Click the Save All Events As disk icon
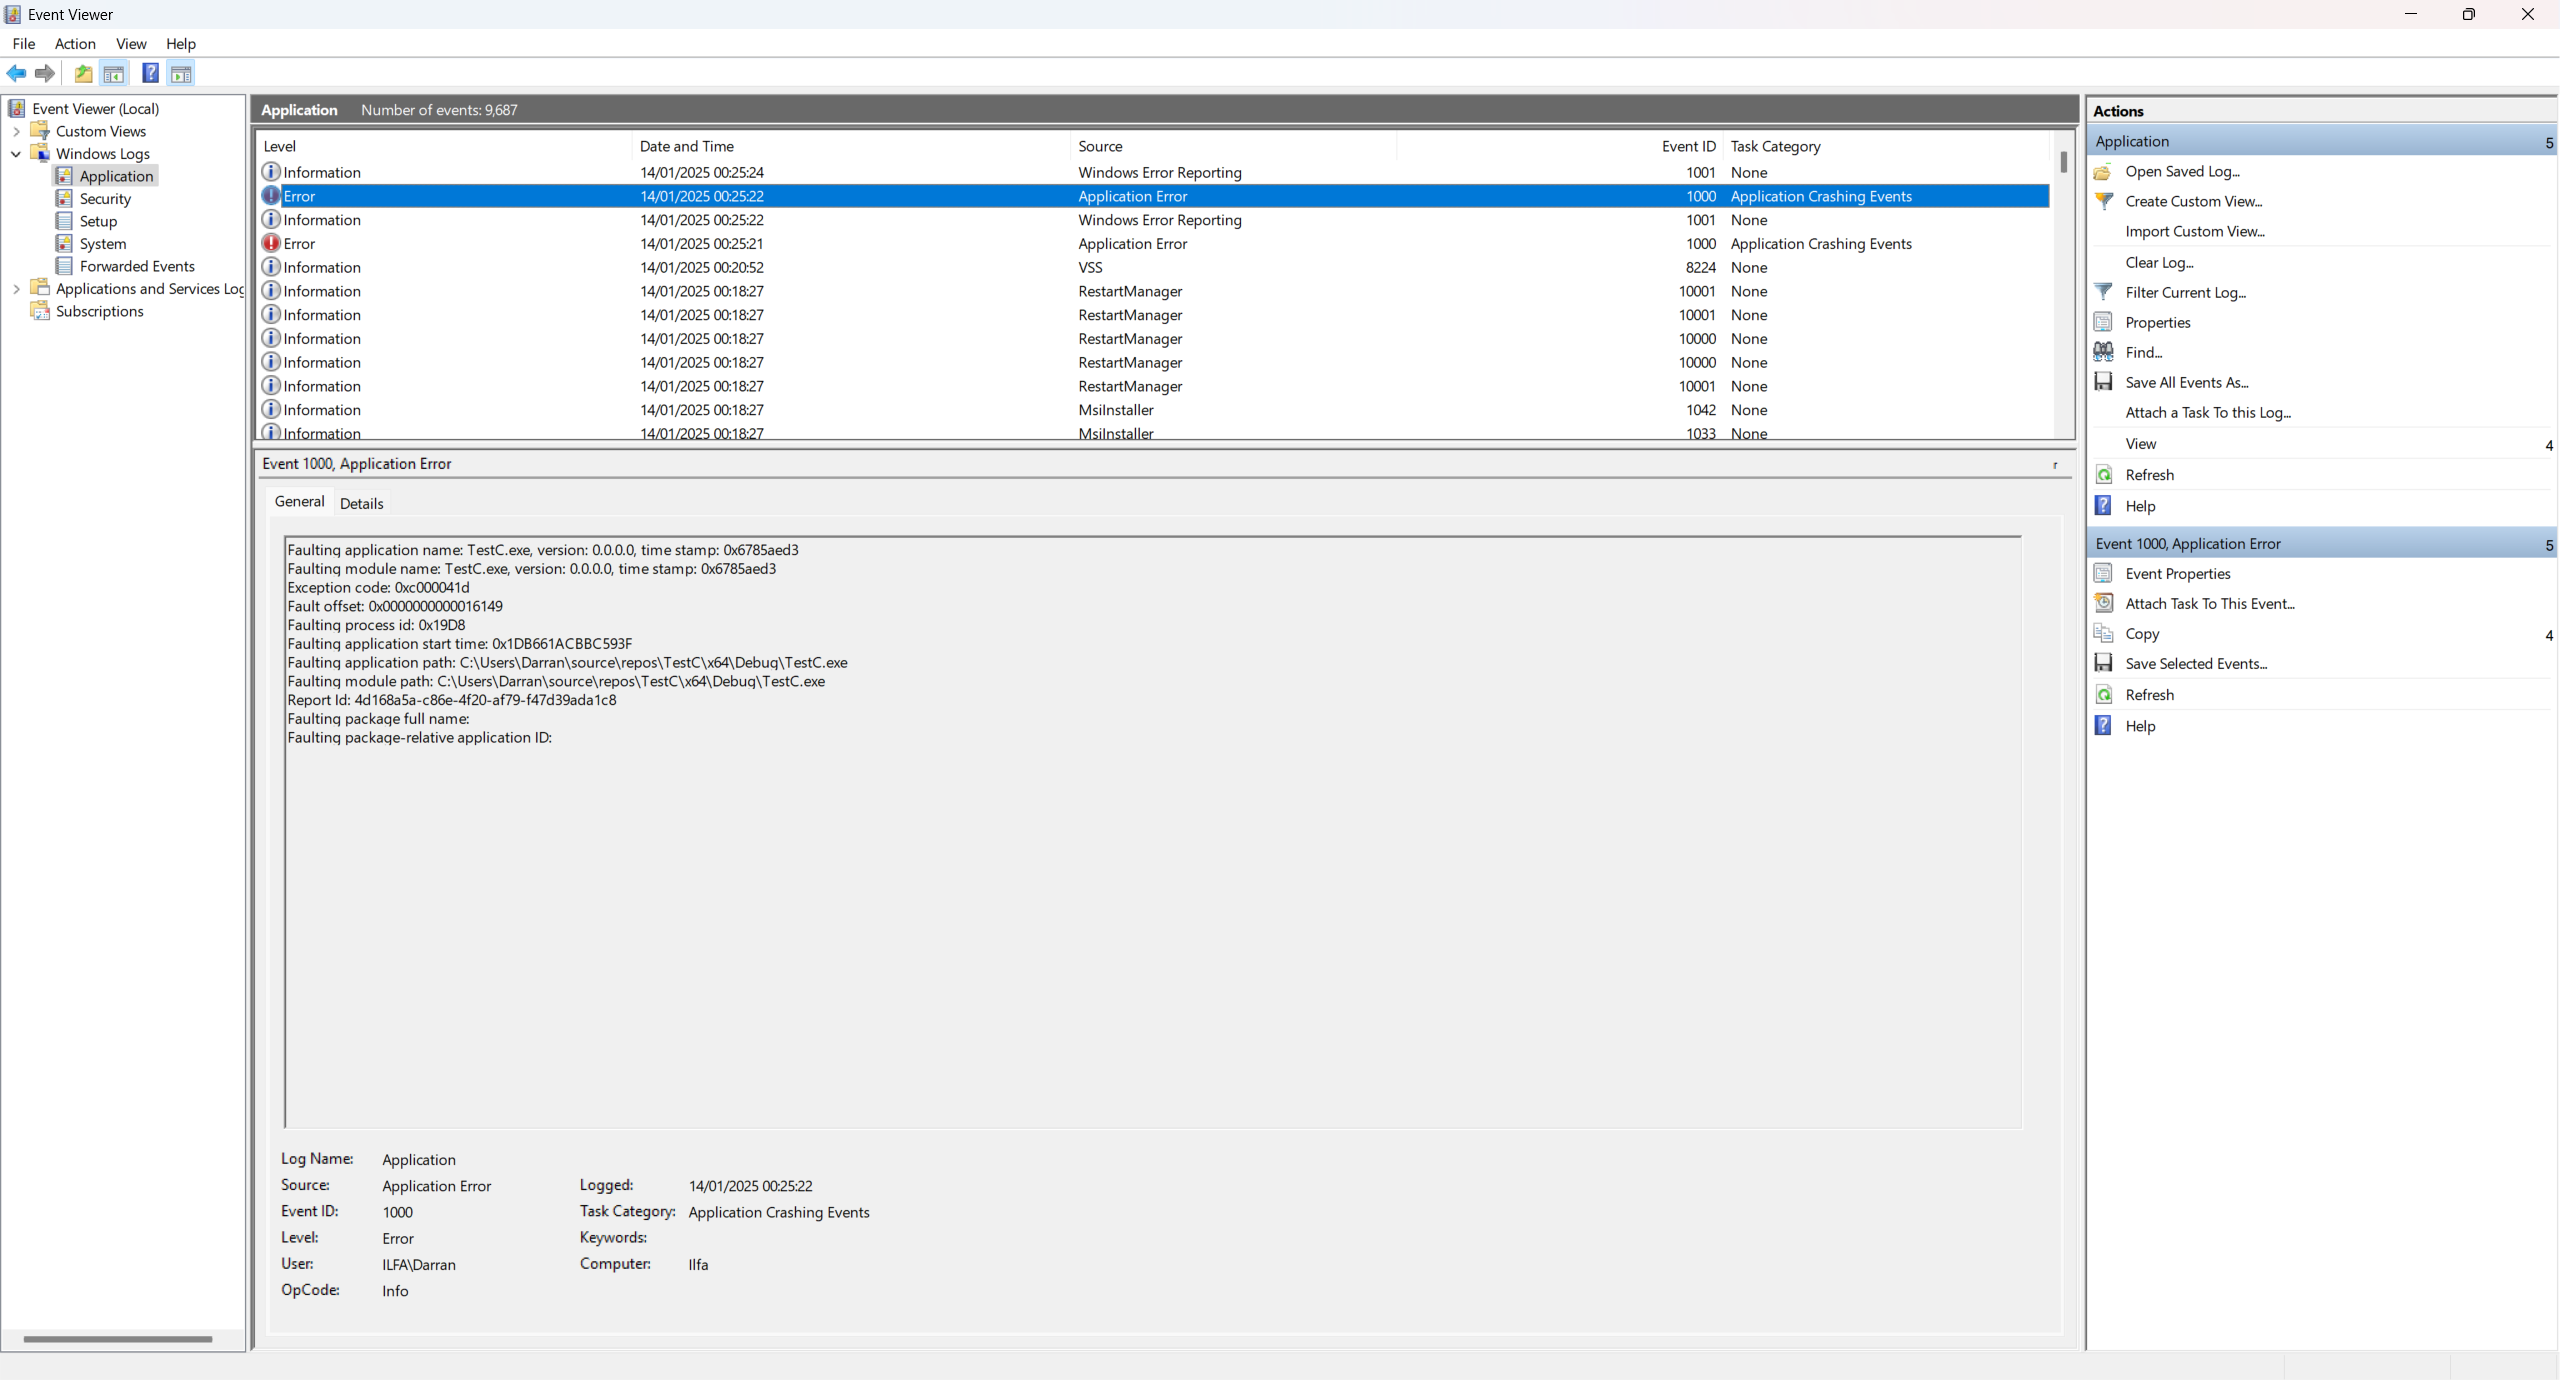Screen dimensions: 2560x1380 (x=2104, y=382)
